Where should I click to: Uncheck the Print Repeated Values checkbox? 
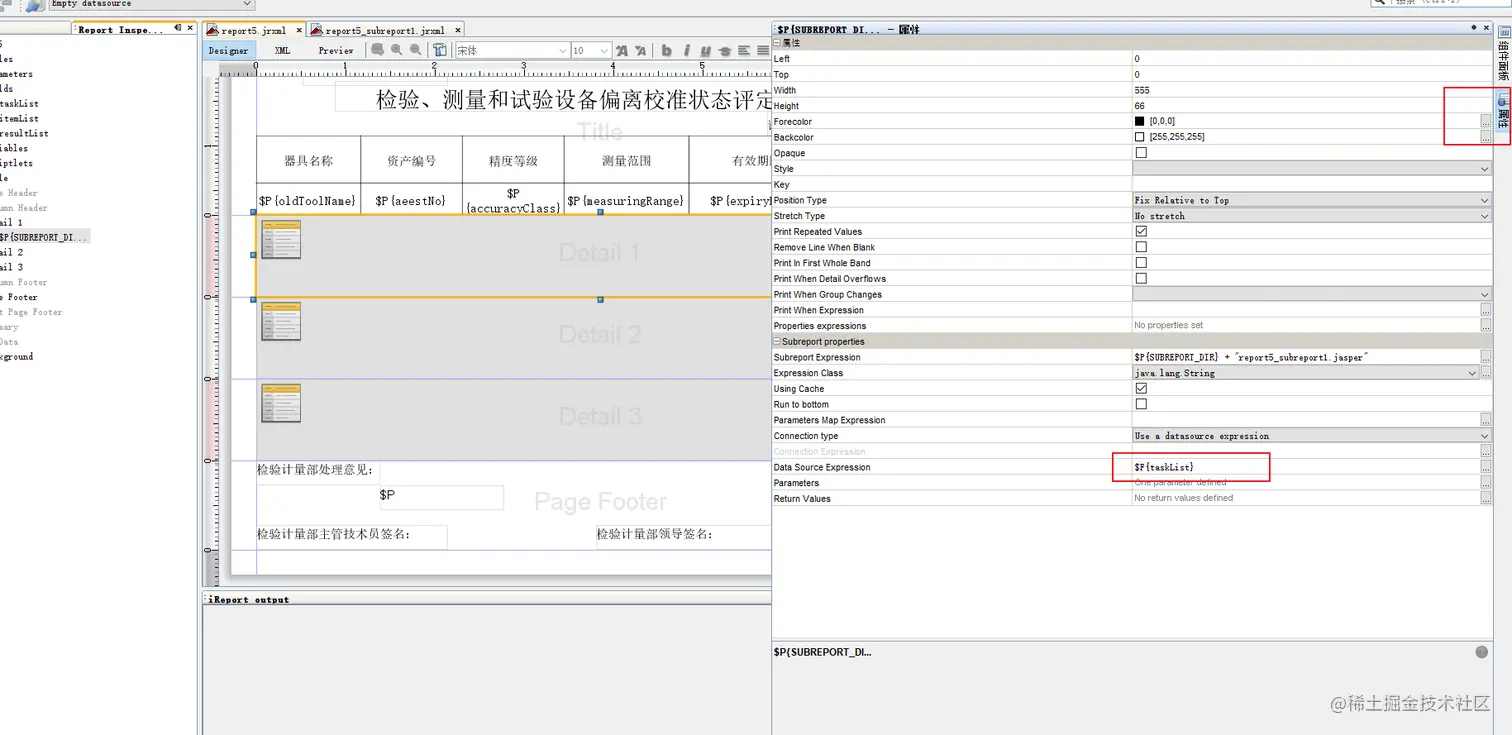pyautogui.click(x=1139, y=231)
